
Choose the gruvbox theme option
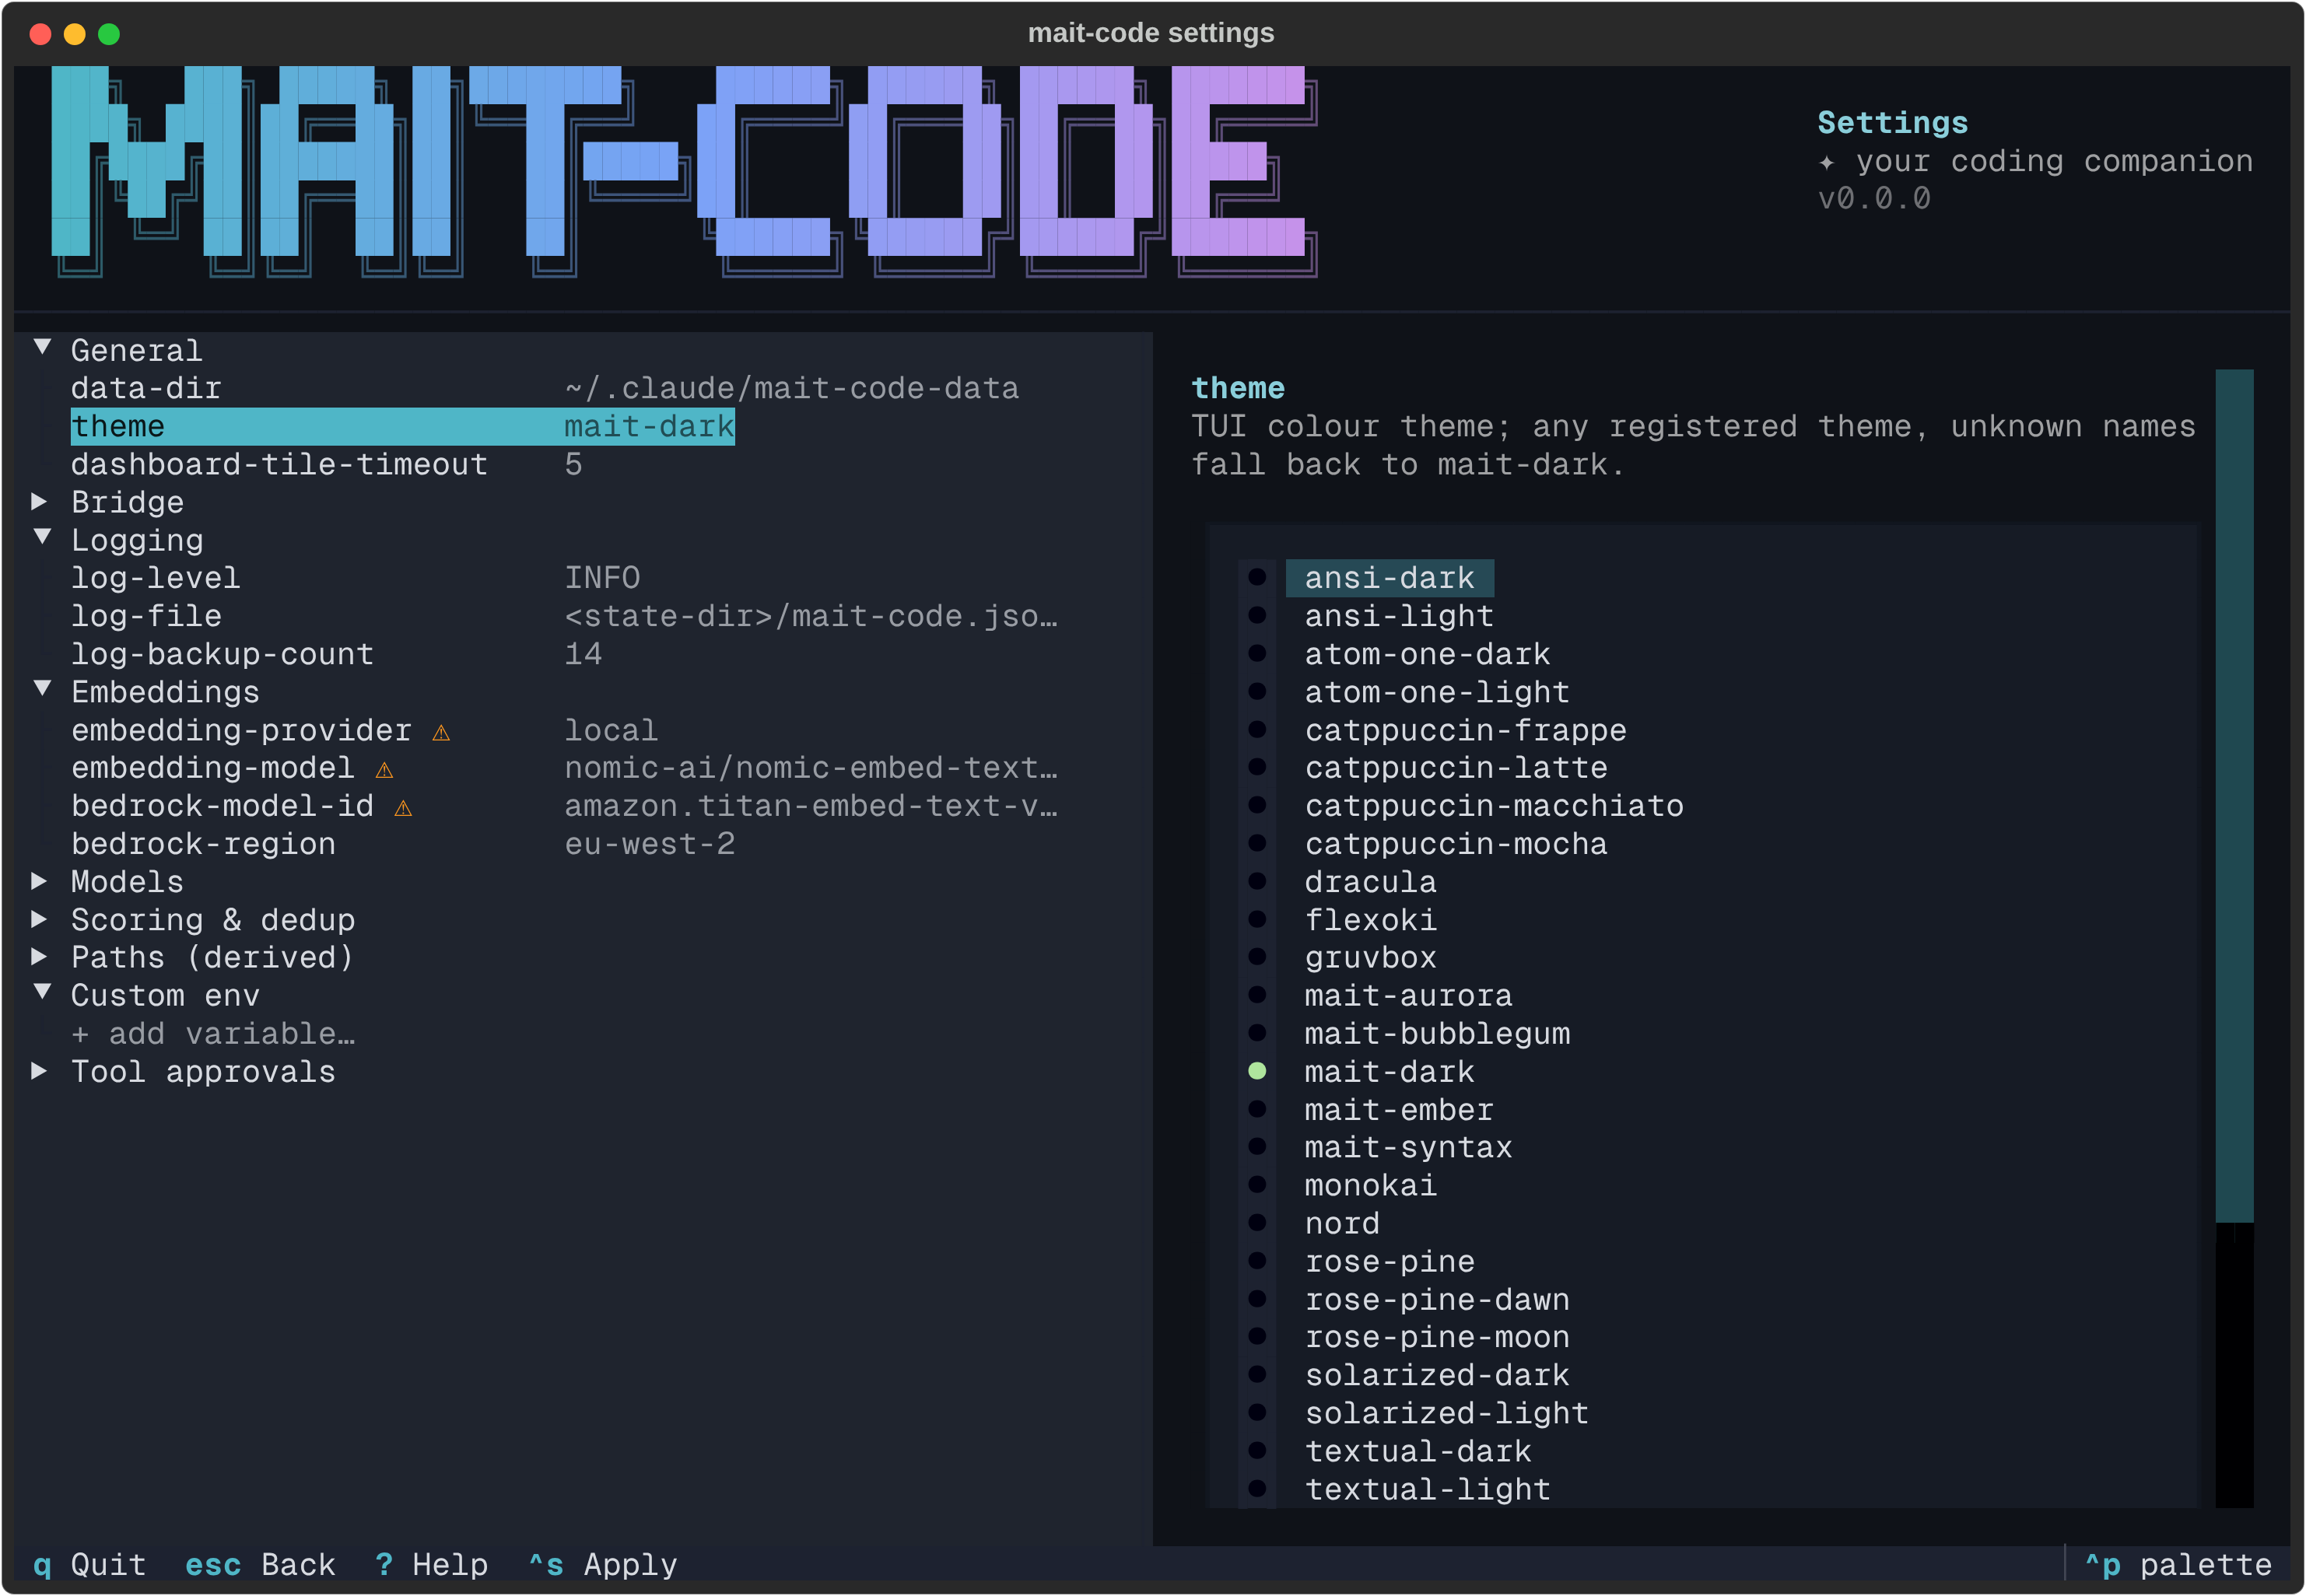(x=1370, y=958)
